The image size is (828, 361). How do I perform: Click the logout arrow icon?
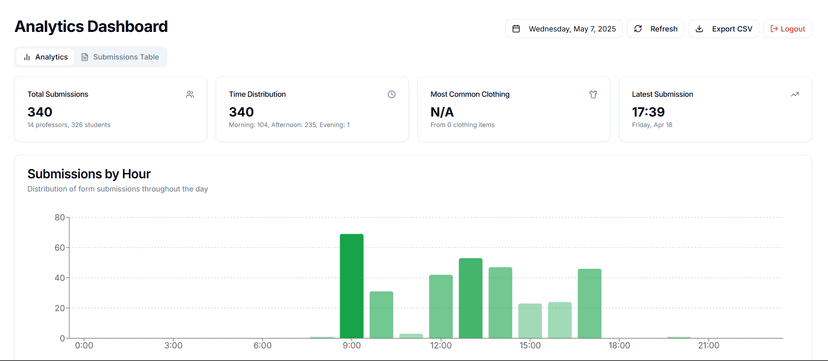774,29
